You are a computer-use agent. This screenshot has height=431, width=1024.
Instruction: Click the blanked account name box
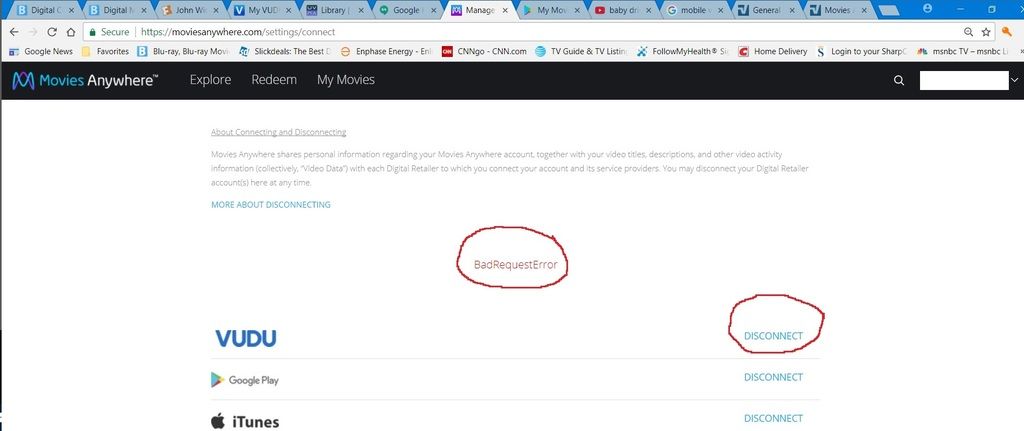(x=964, y=80)
